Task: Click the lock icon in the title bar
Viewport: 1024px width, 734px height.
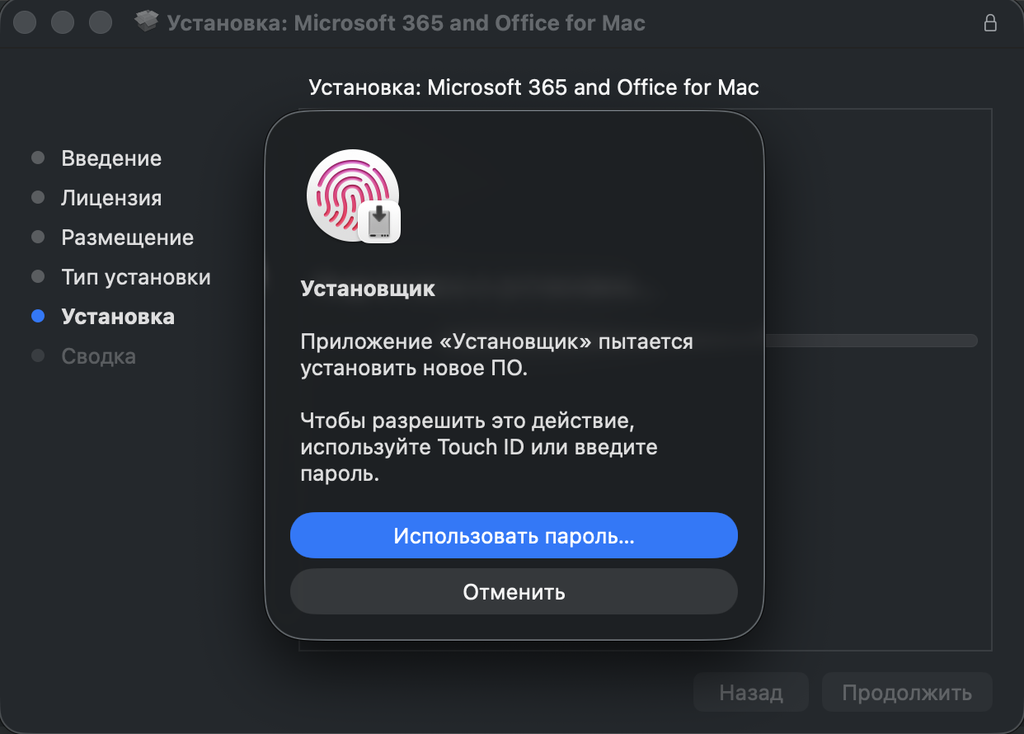Action: pos(990,23)
